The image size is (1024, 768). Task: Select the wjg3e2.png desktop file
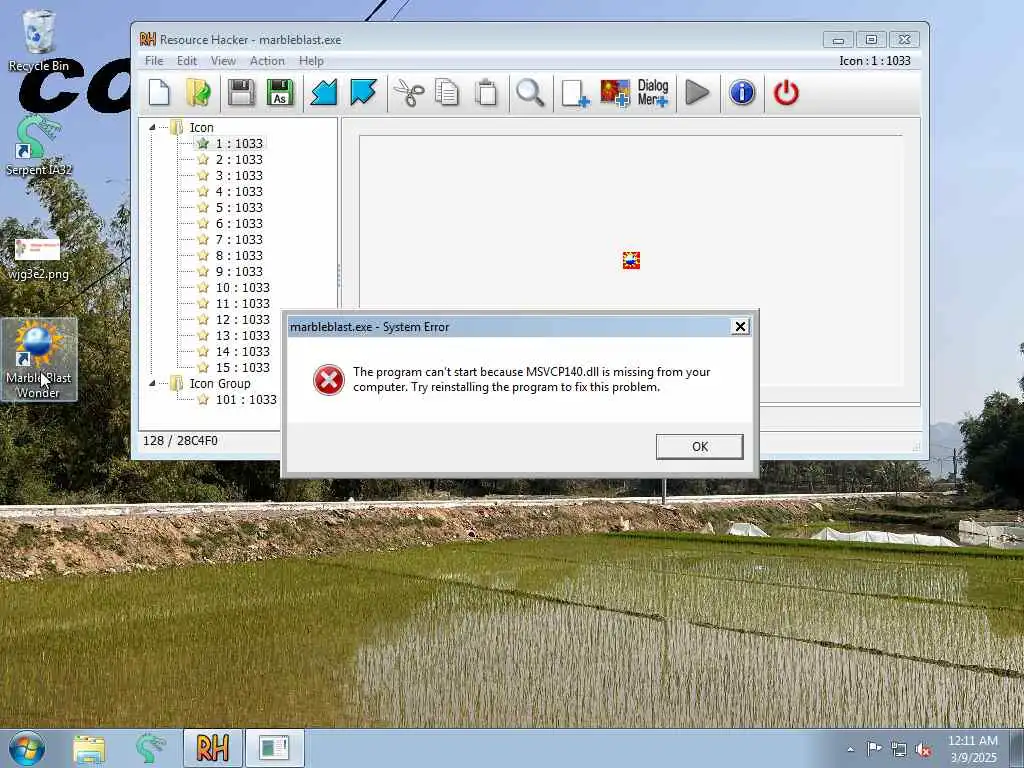[39, 259]
